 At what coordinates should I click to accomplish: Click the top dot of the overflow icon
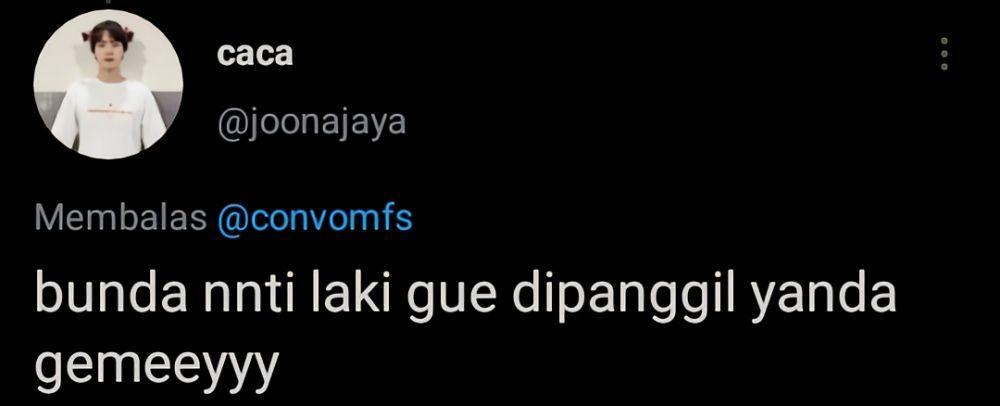945,40
